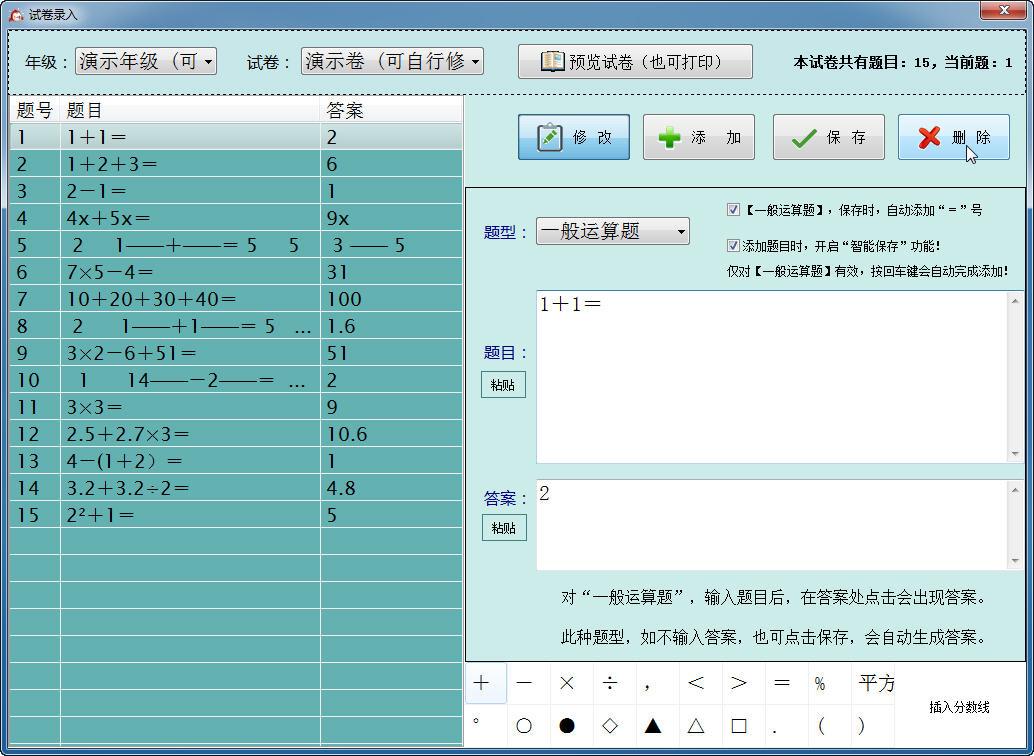Click the 删除 (delete) red X button
The height and width of the screenshot is (756, 1034).
953,137
